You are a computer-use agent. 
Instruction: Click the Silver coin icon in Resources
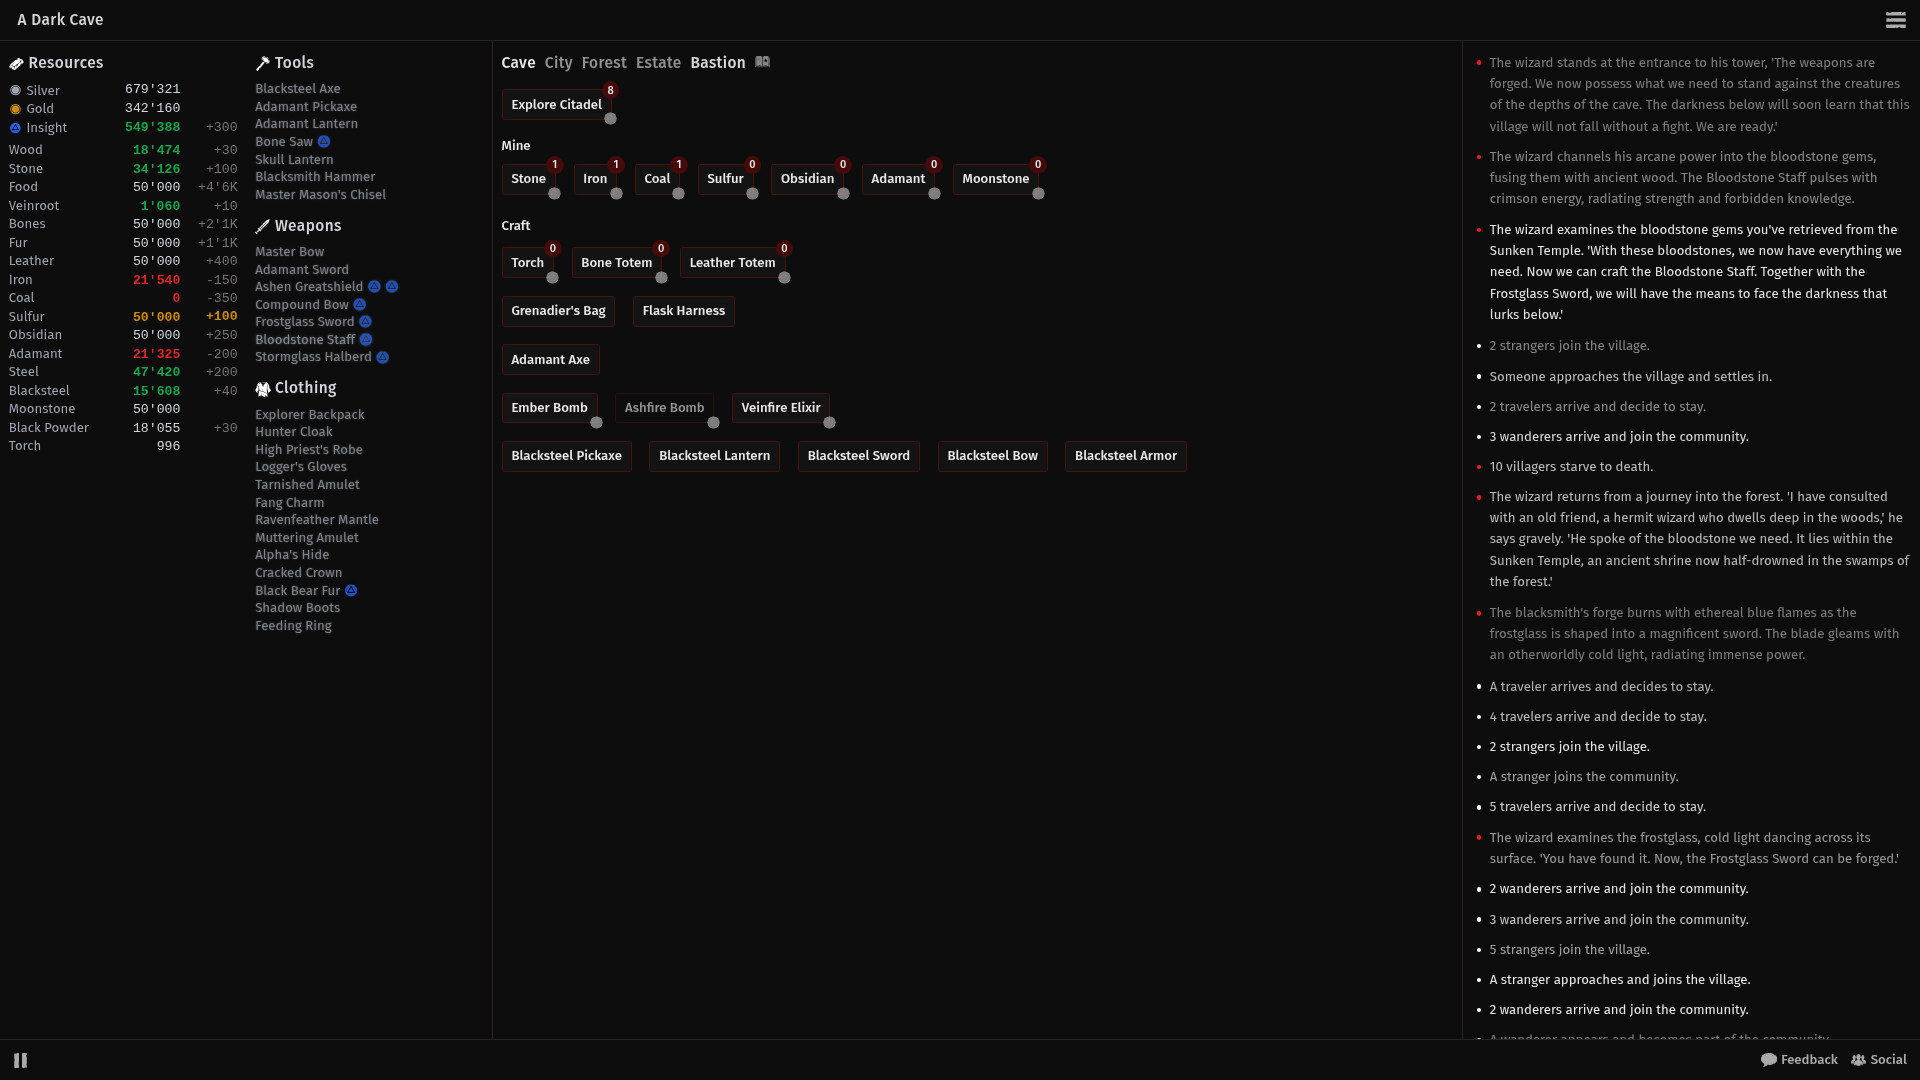pos(15,90)
